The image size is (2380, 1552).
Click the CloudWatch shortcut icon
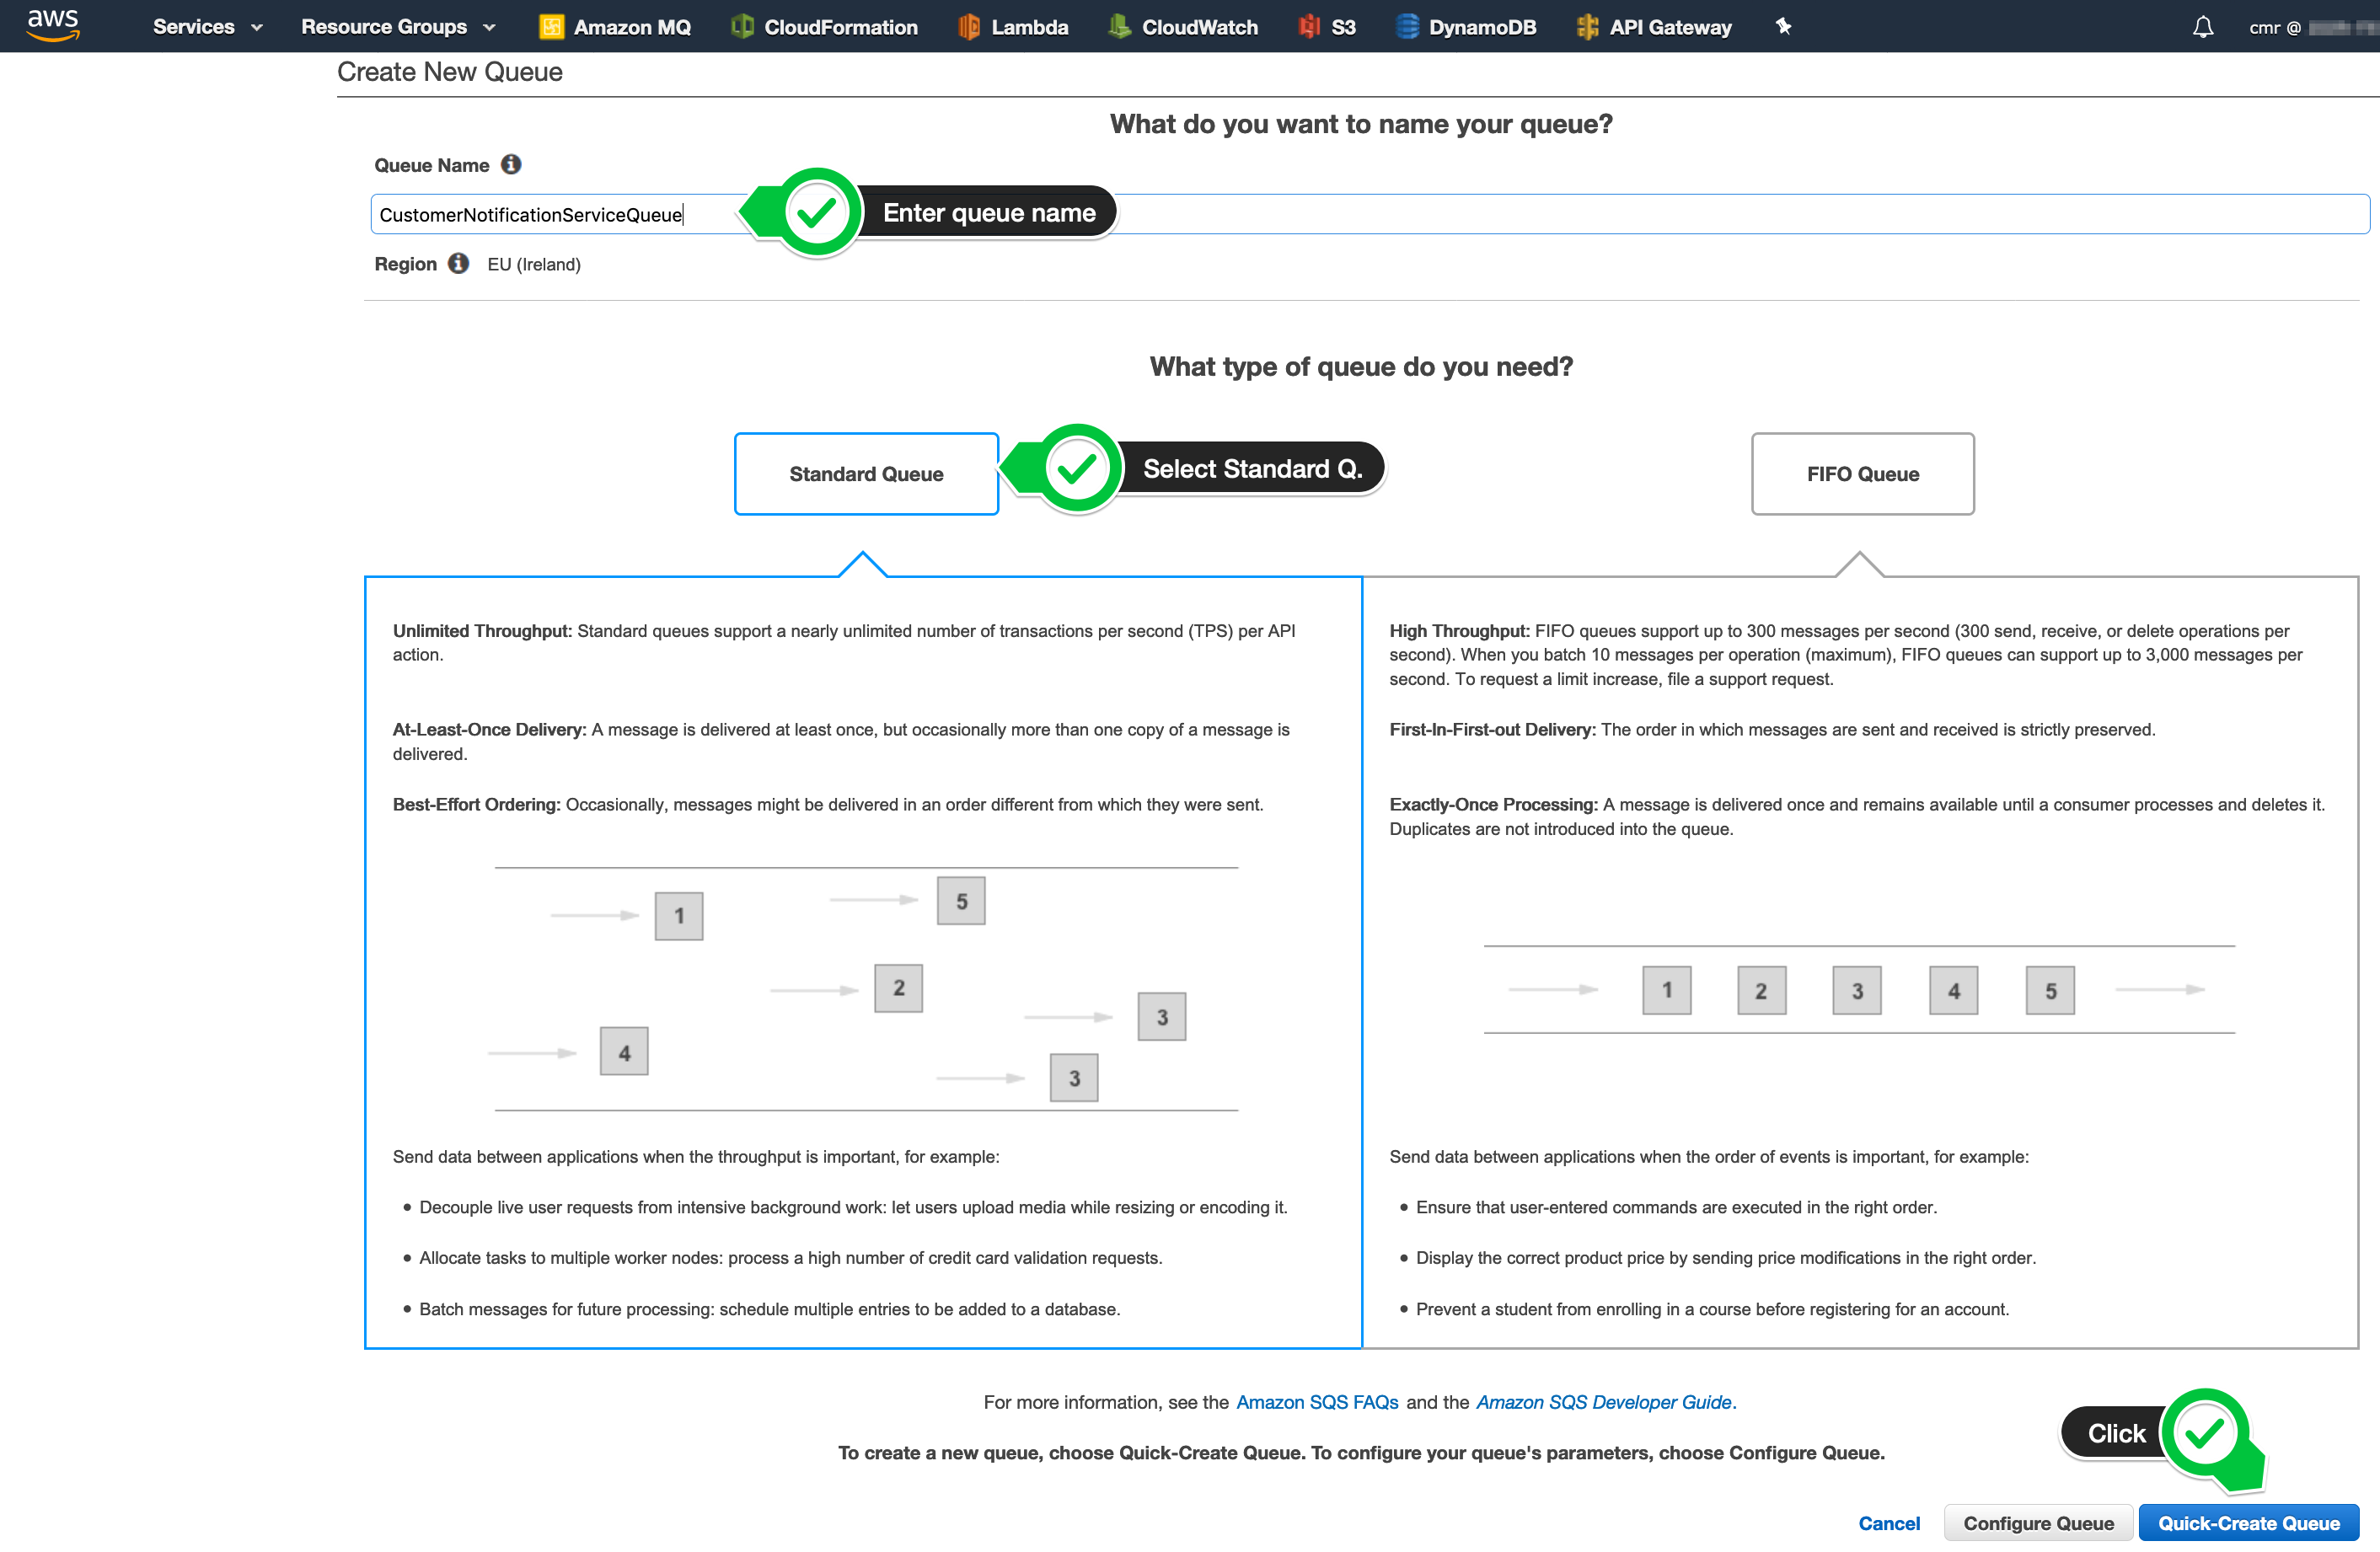pyautogui.click(x=1119, y=27)
